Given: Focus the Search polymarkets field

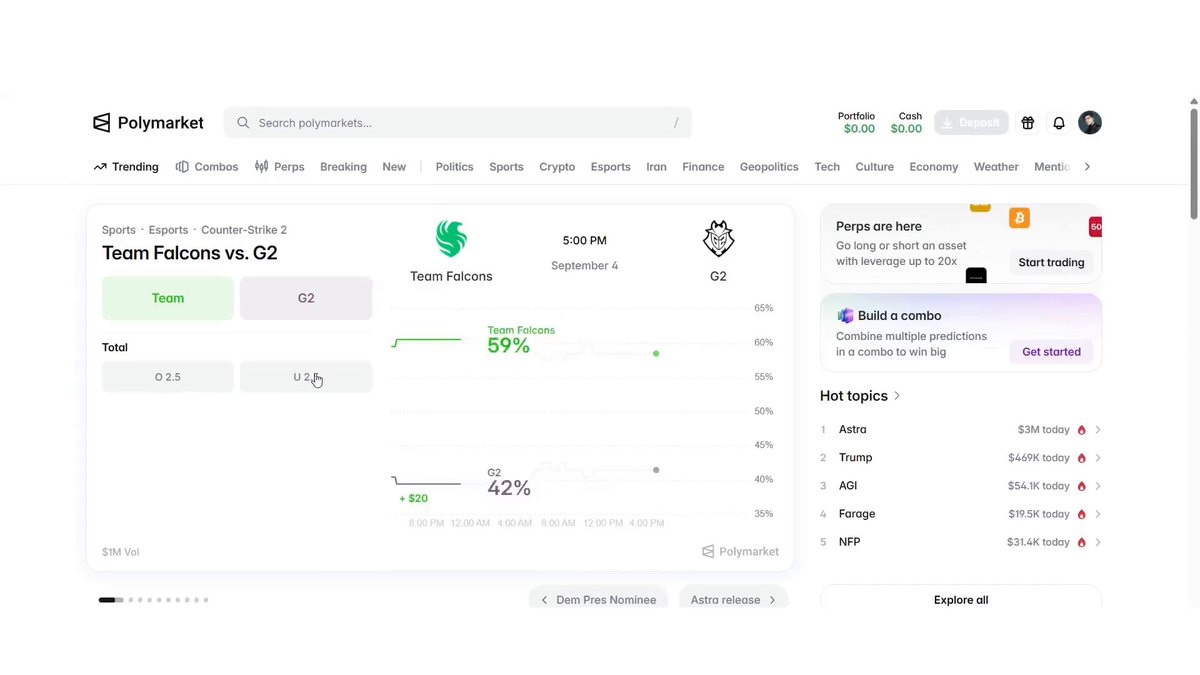Looking at the screenshot, I should click(x=458, y=123).
